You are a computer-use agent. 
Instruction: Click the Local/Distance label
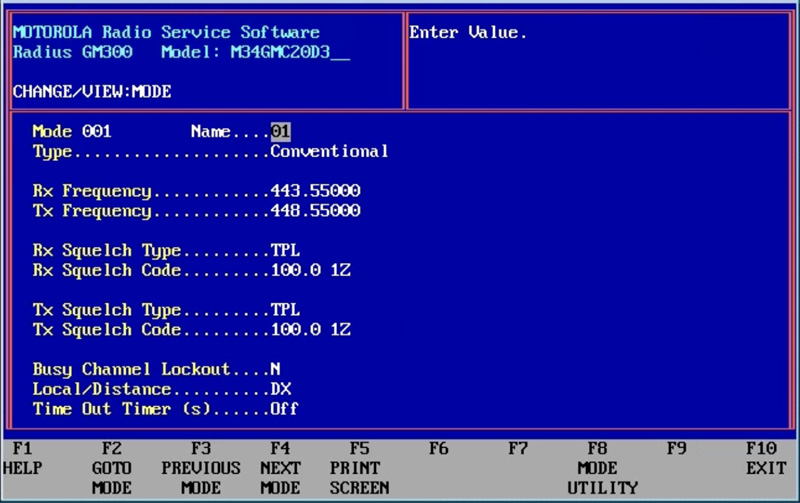pos(102,389)
